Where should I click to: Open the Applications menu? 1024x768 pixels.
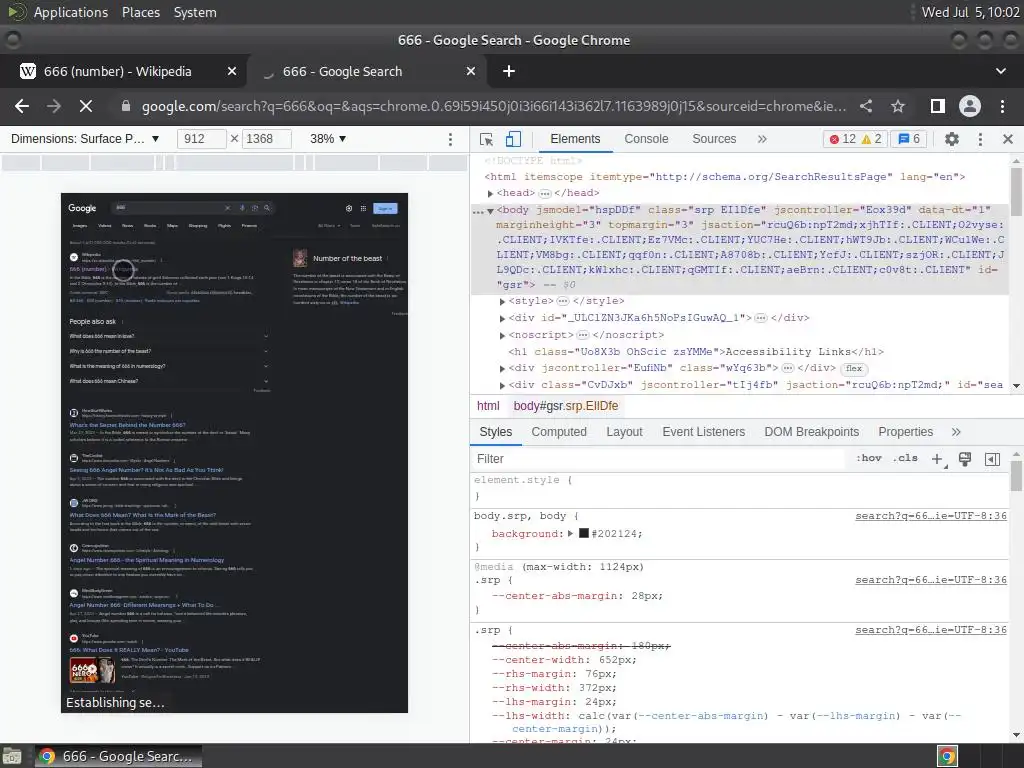click(71, 12)
